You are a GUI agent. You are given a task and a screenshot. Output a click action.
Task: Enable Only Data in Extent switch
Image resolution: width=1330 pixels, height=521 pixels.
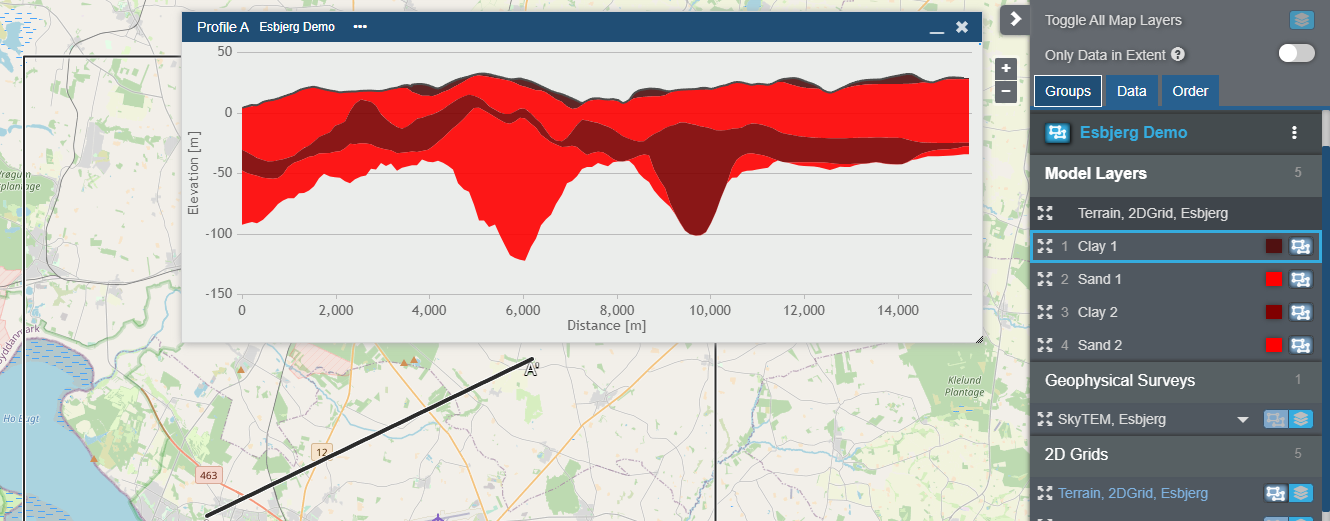click(x=1296, y=54)
